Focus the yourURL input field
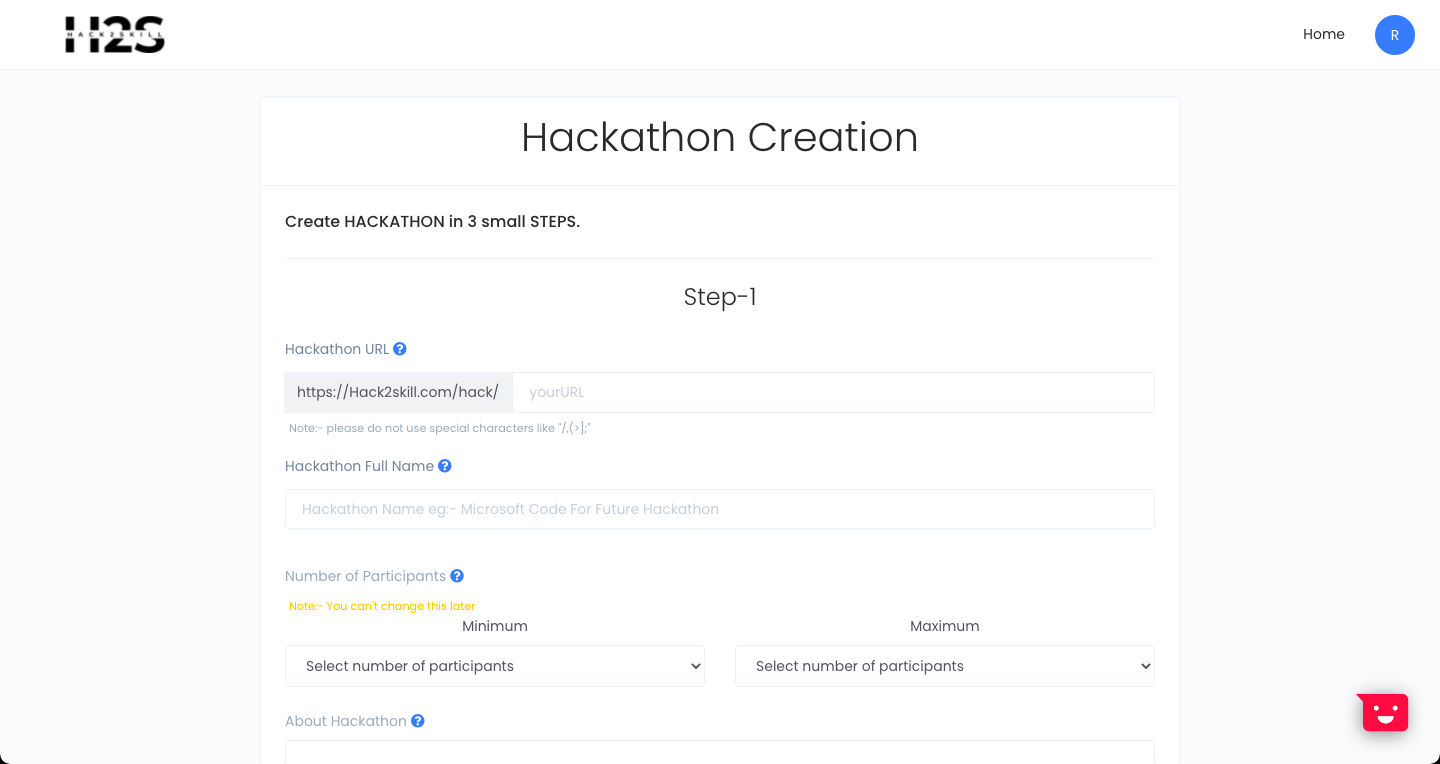The image size is (1440, 764). click(x=832, y=393)
